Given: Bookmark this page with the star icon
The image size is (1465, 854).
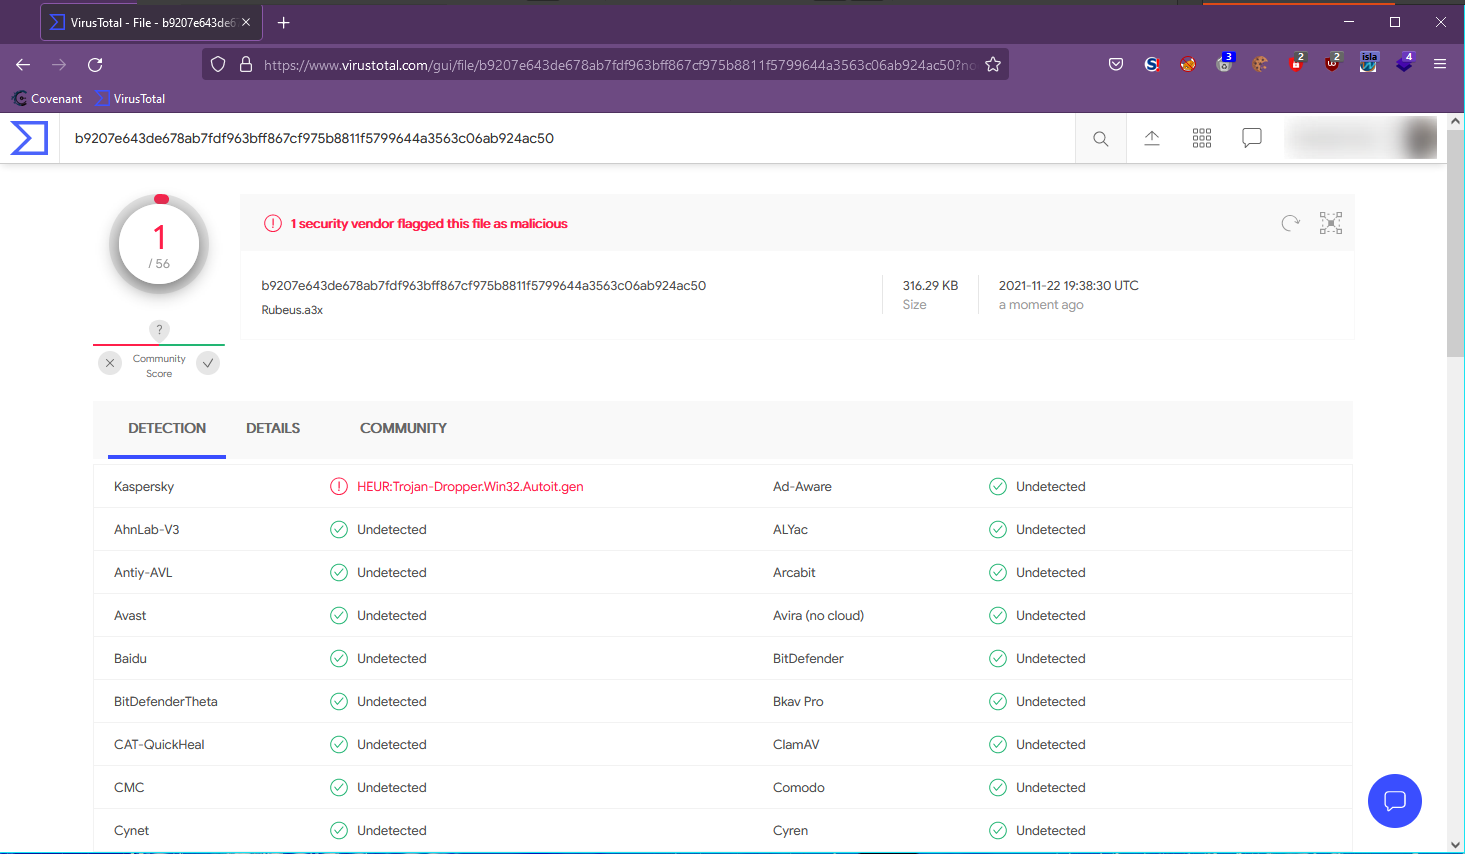Looking at the screenshot, I should (993, 64).
